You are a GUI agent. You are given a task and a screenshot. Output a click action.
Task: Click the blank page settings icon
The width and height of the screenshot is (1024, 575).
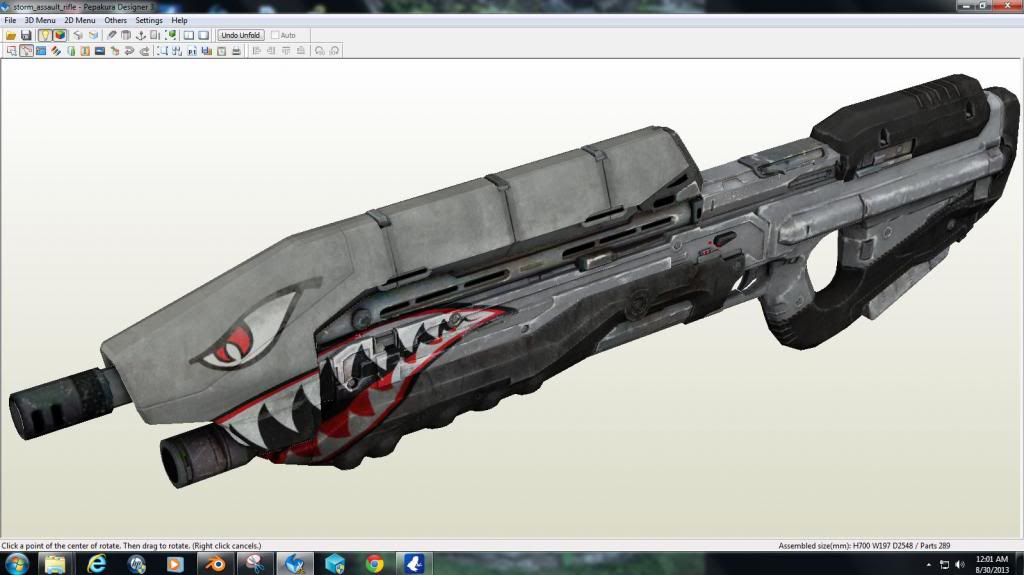221,51
